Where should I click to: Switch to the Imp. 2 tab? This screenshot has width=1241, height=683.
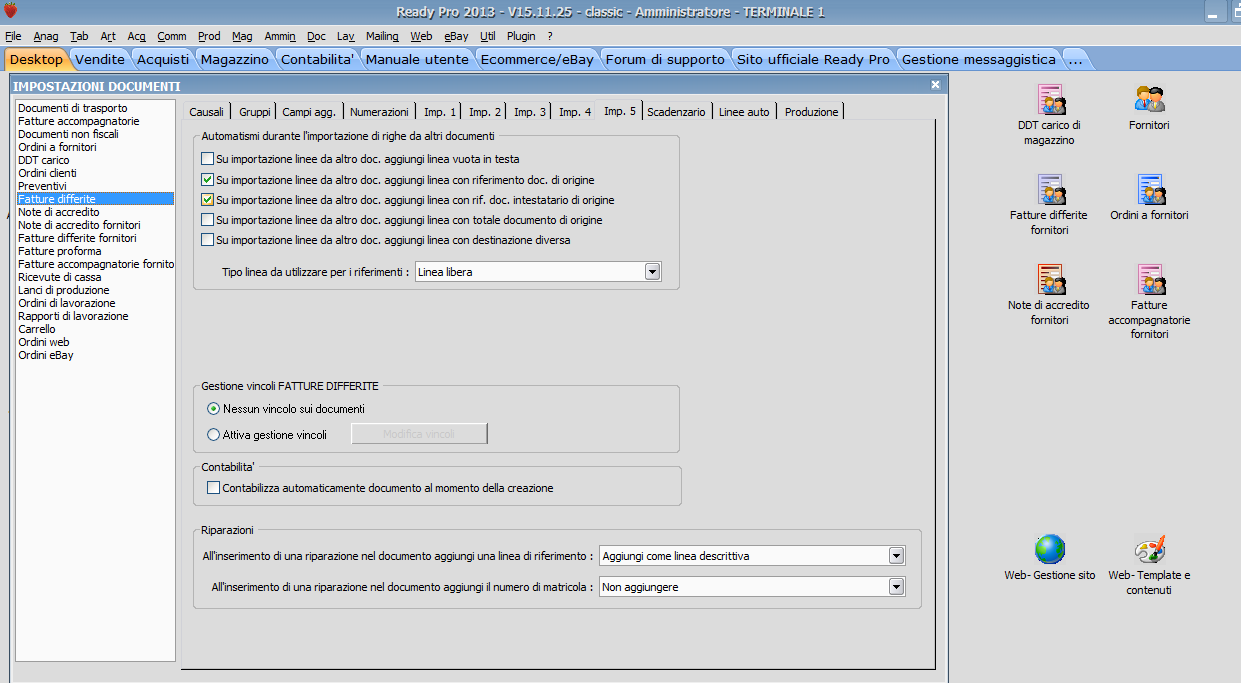(x=486, y=112)
